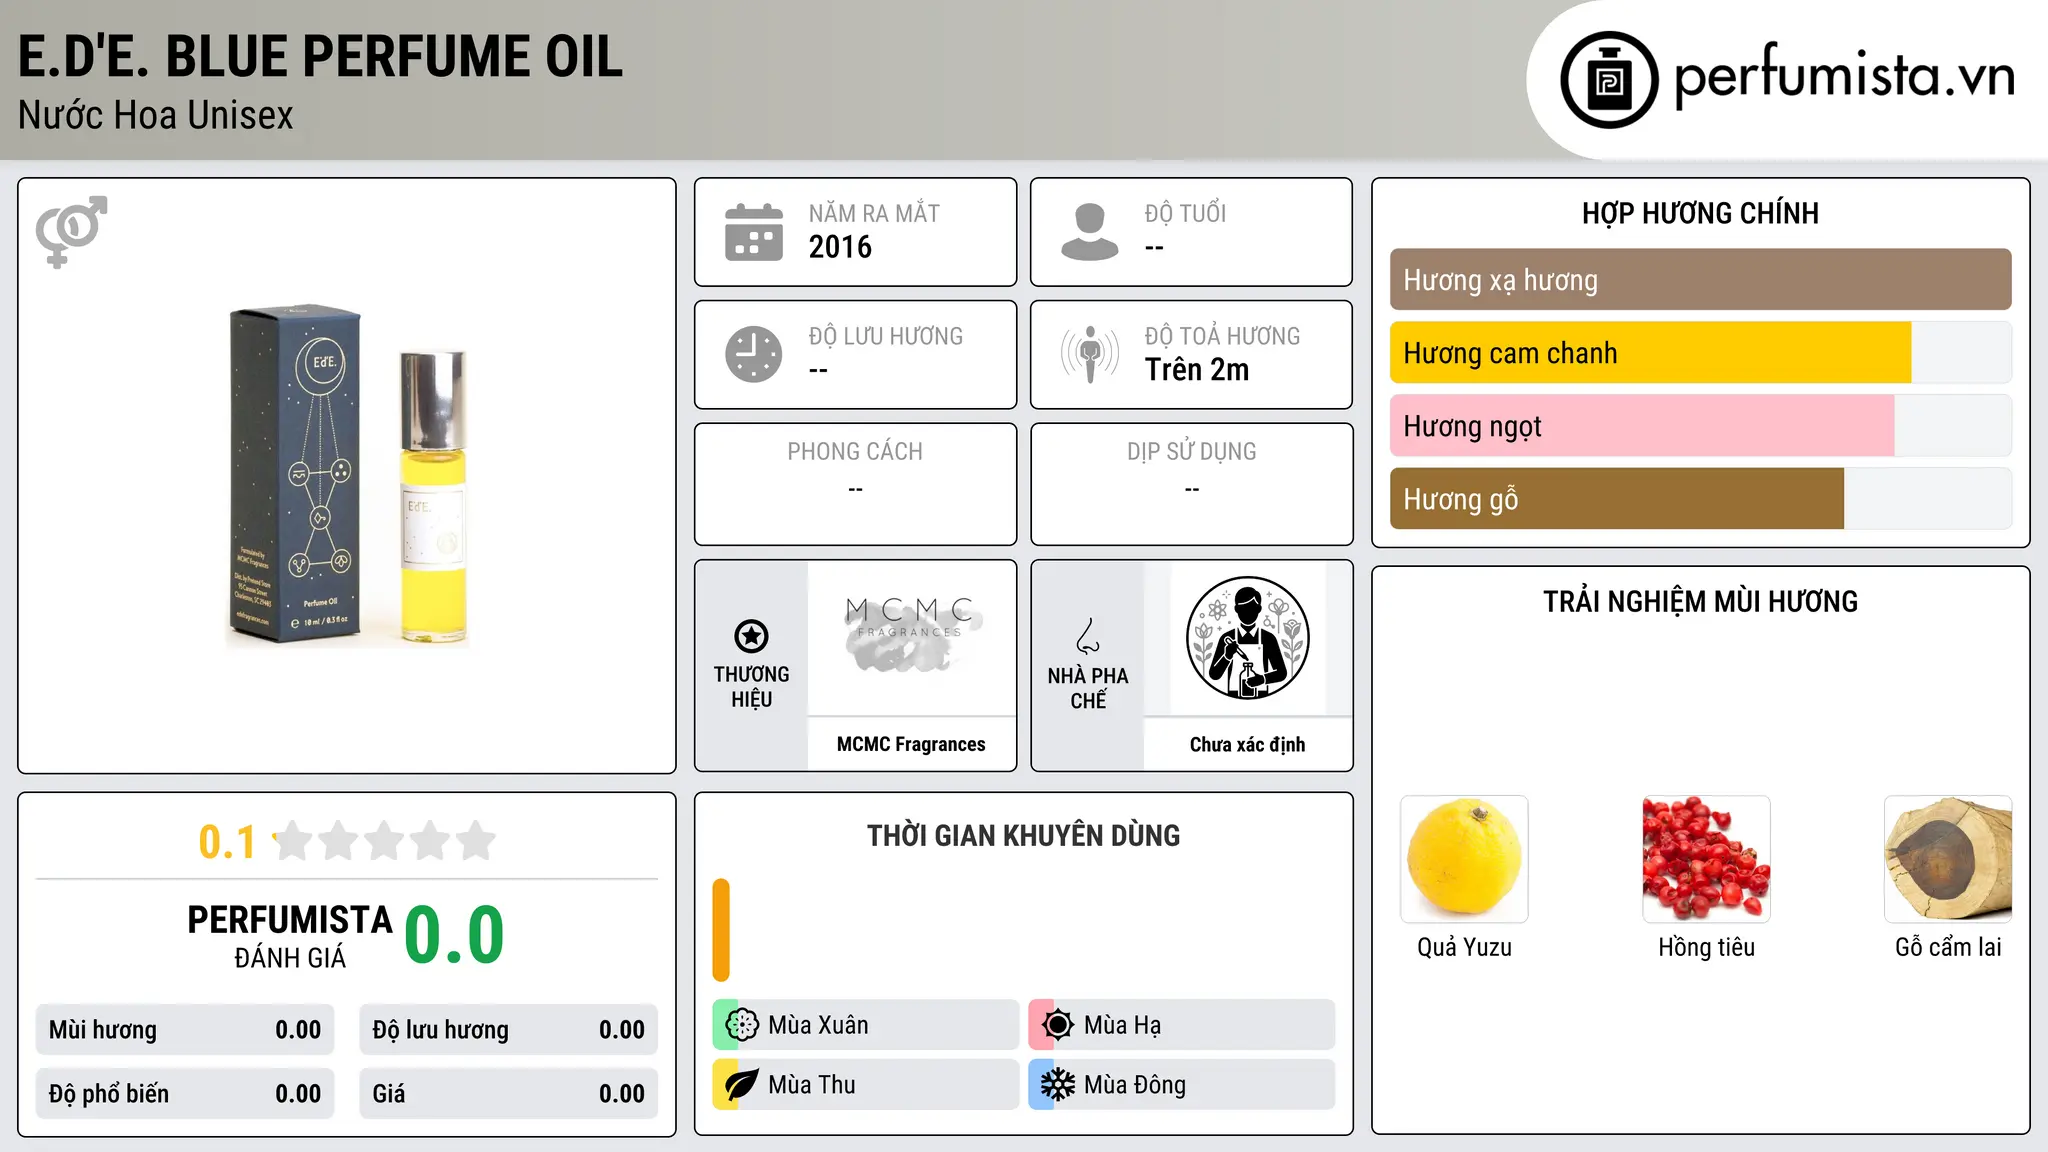The image size is (2048, 1152).
Task: Click the HỢP HƯƠNG CHÍNH heading
Action: coord(1700,213)
